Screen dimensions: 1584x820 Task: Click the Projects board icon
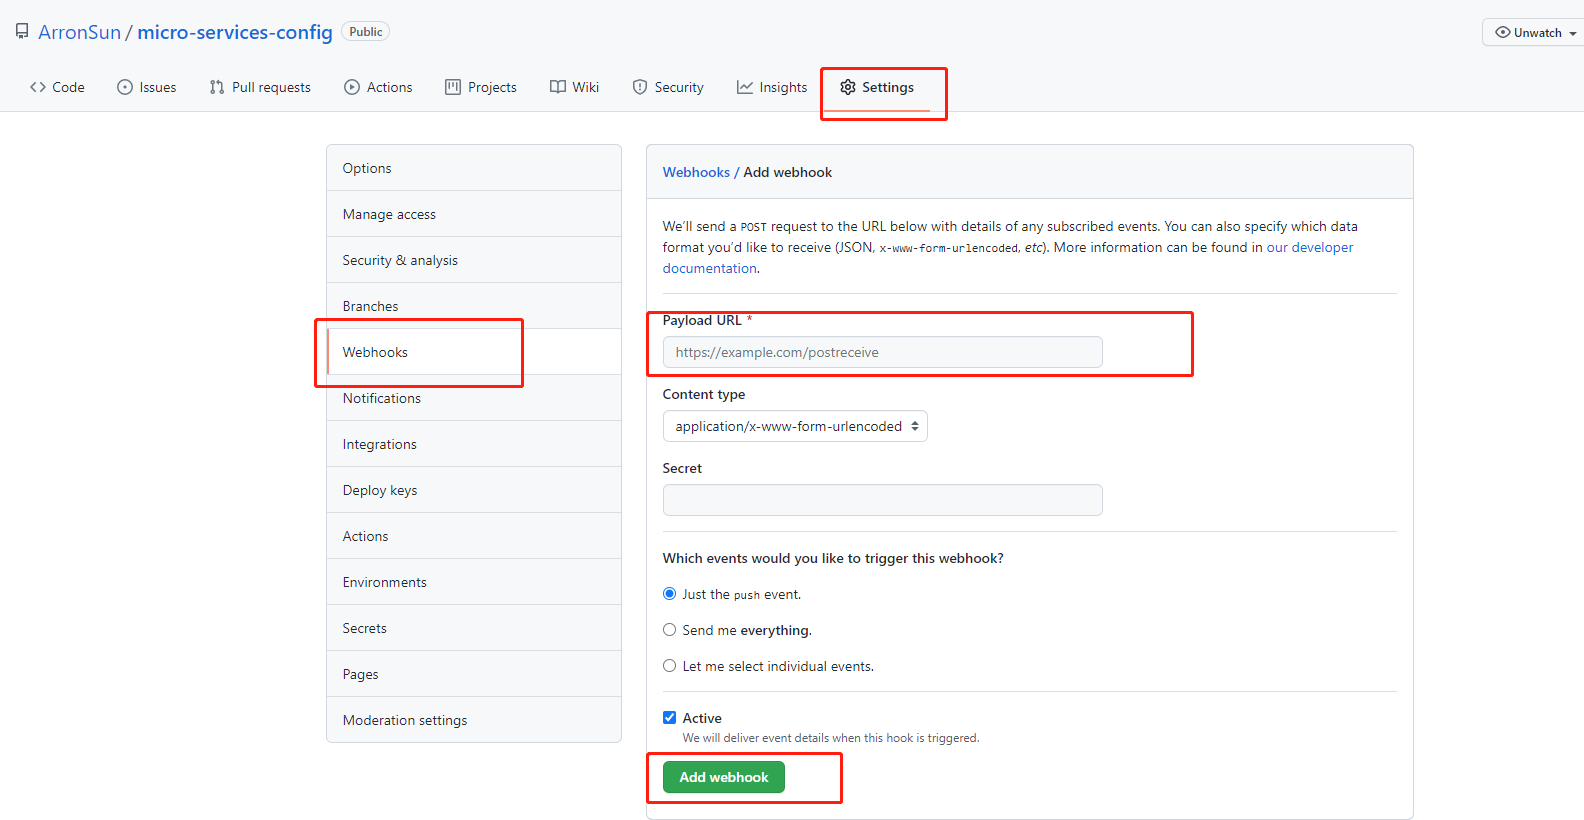453,87
